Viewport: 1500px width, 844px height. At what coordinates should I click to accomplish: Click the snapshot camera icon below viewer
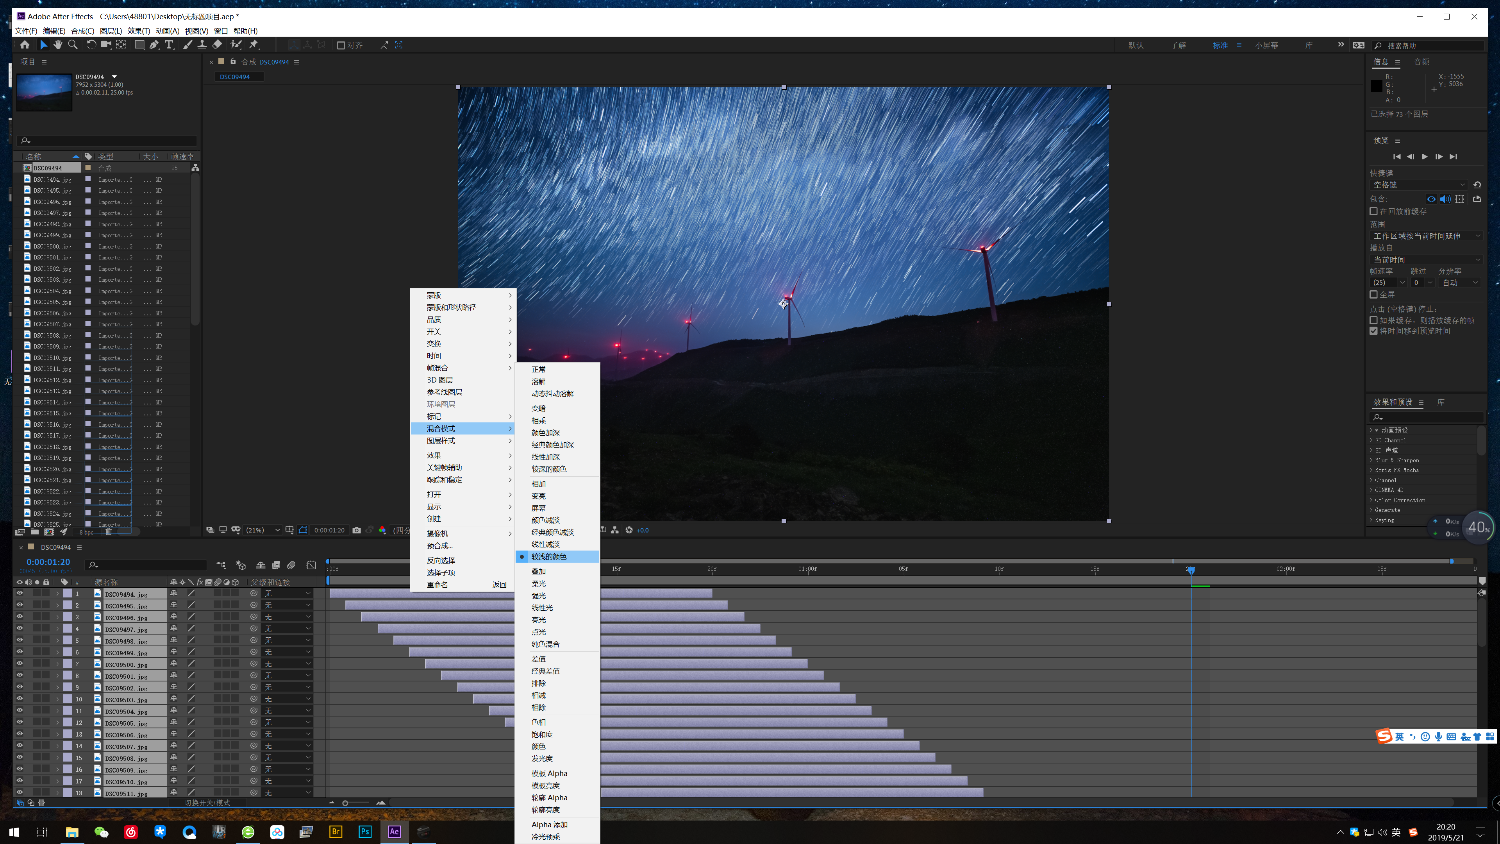pos(357,530)
